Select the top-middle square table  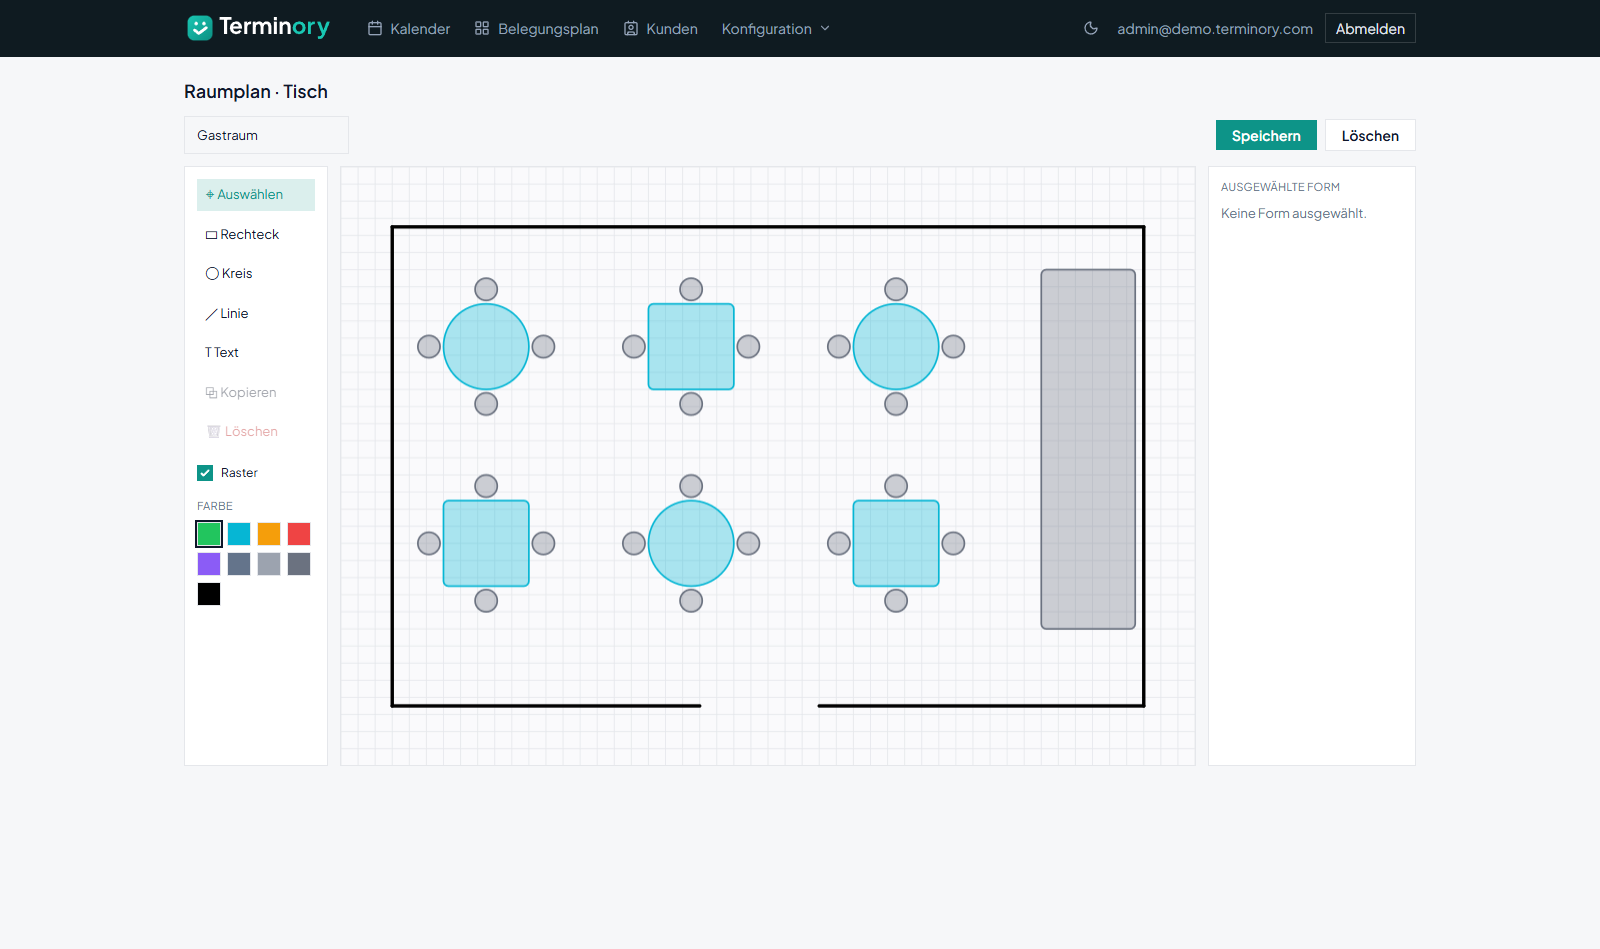pyautogui.click(x=691, y=346)
